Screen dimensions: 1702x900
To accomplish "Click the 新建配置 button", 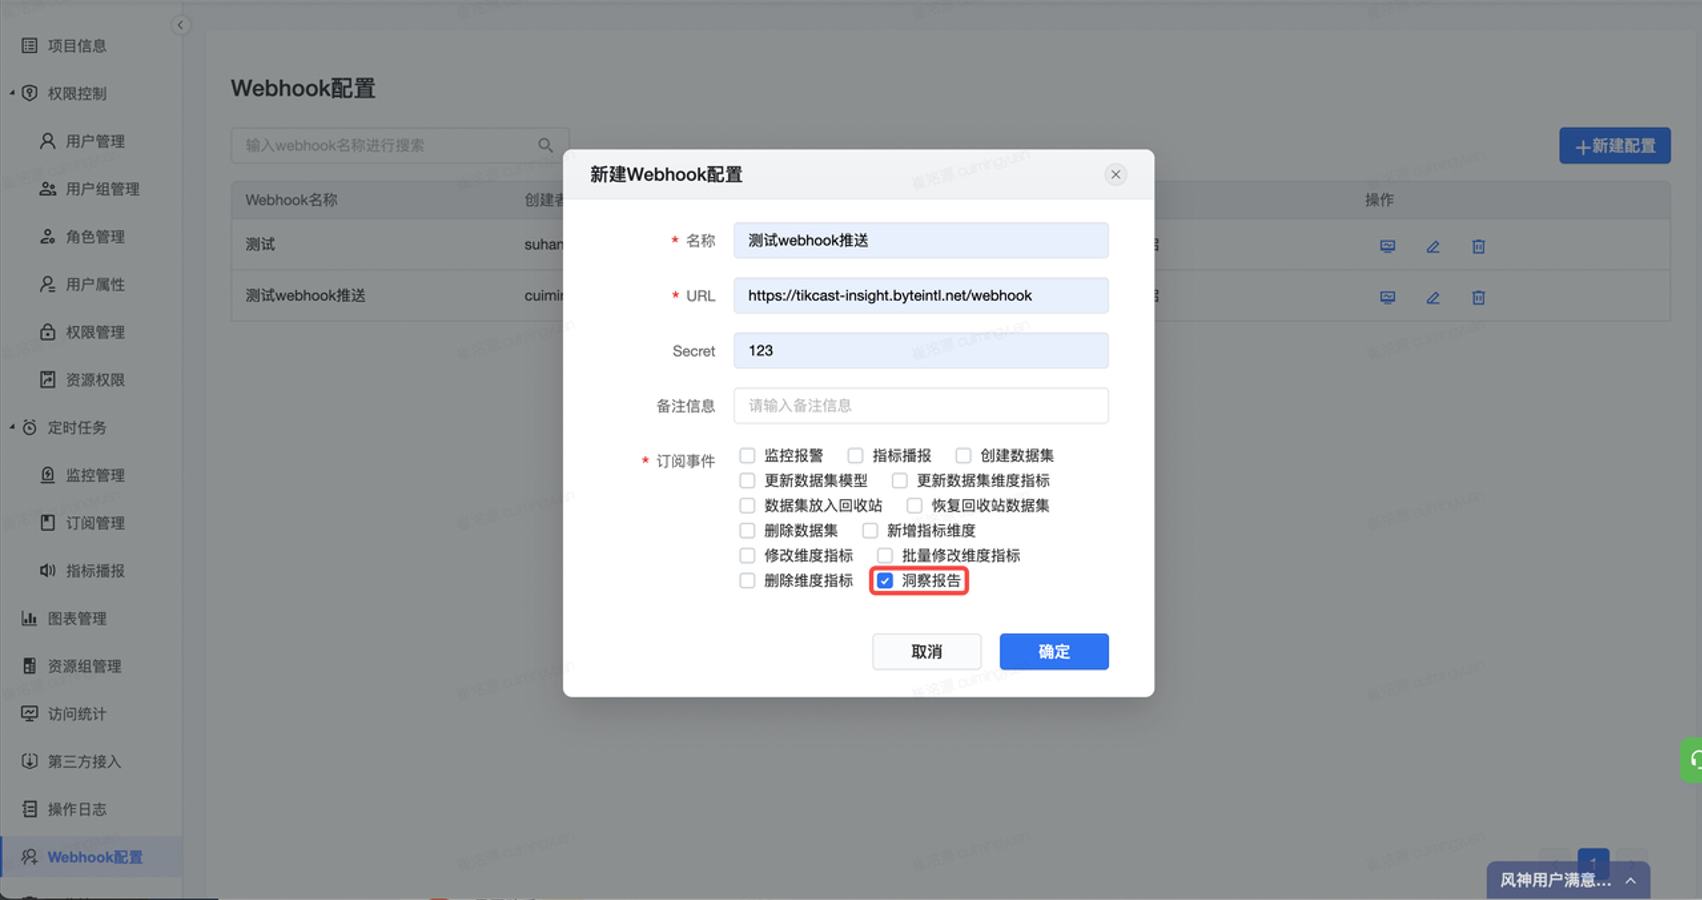I will pyautogui.click(x=1615, y=146).
